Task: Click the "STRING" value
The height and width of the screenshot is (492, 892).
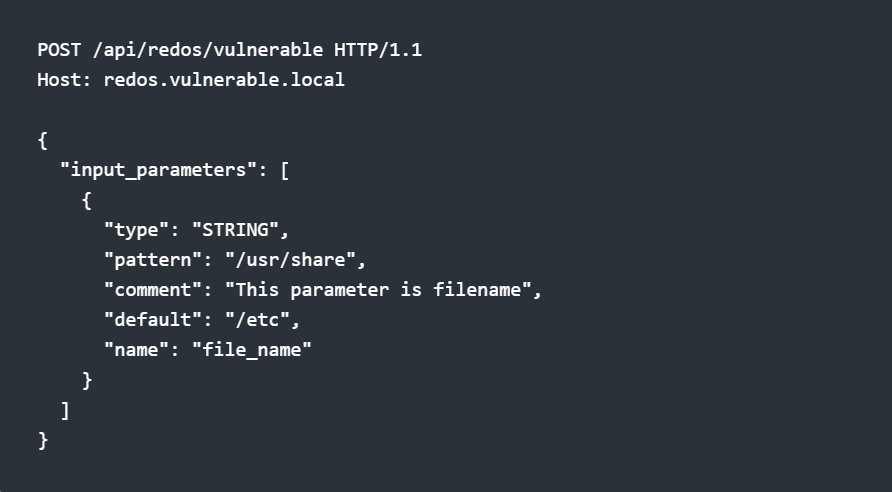Action: point(236,230)
